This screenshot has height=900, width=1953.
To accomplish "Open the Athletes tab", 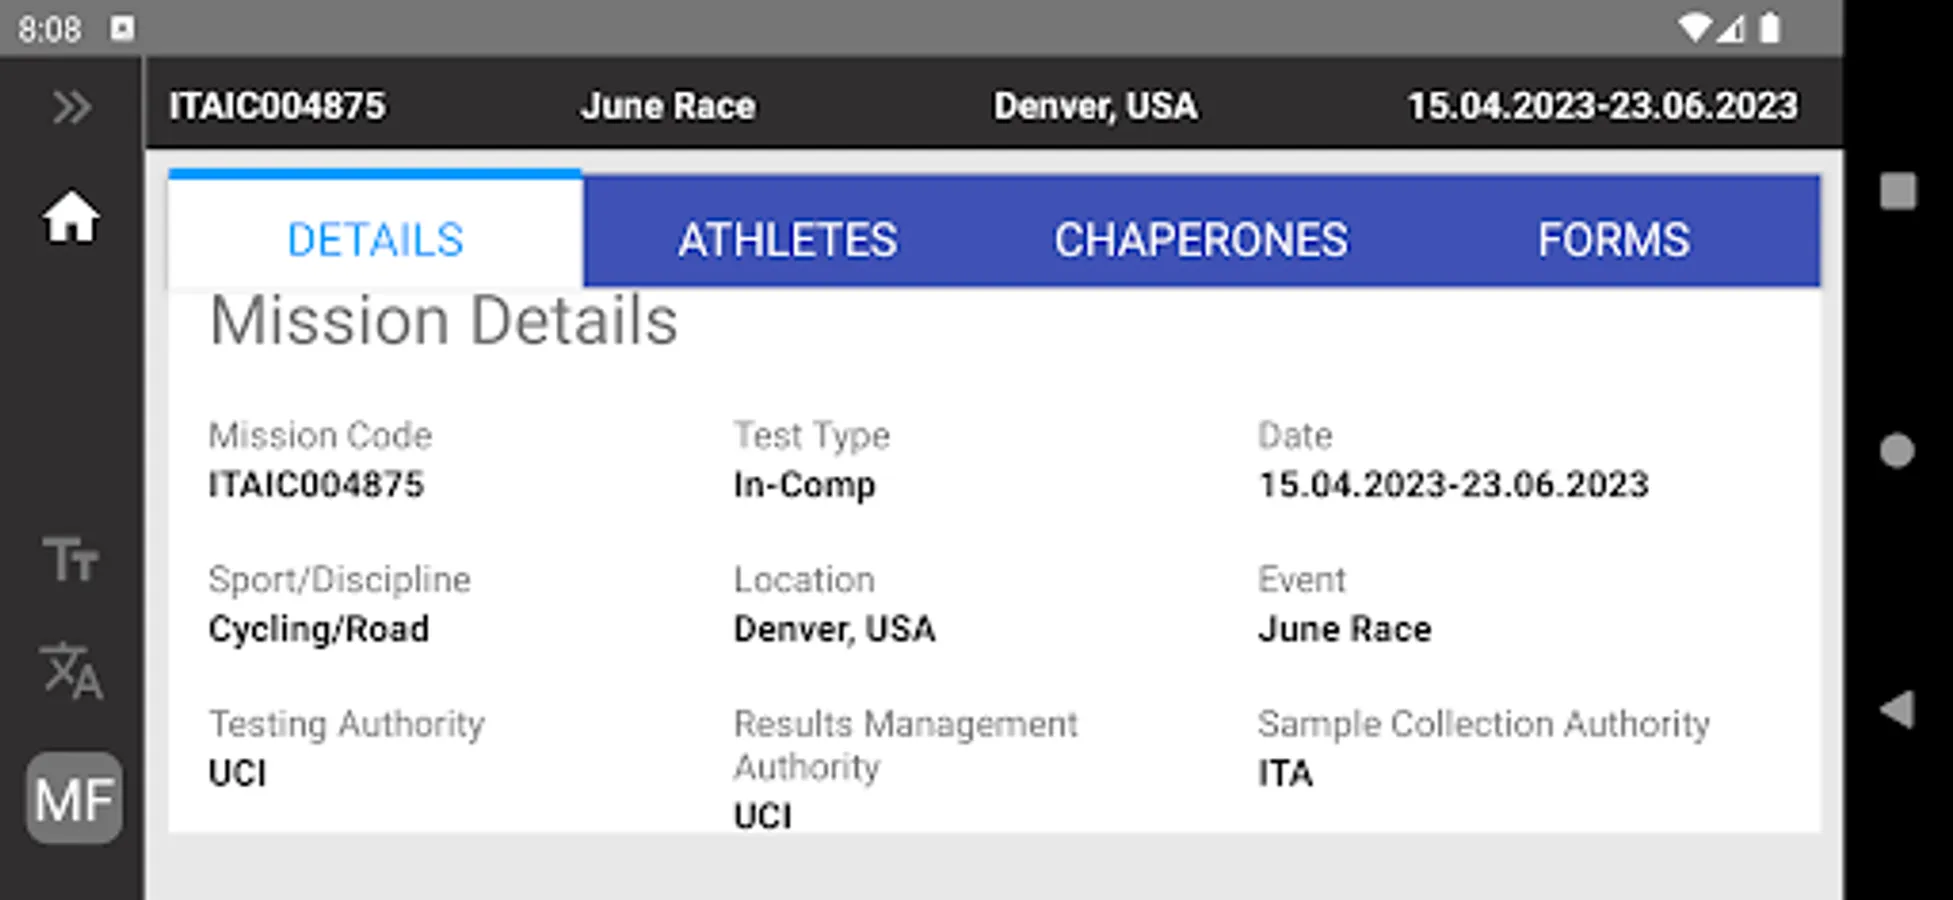I will click(788, 240).
